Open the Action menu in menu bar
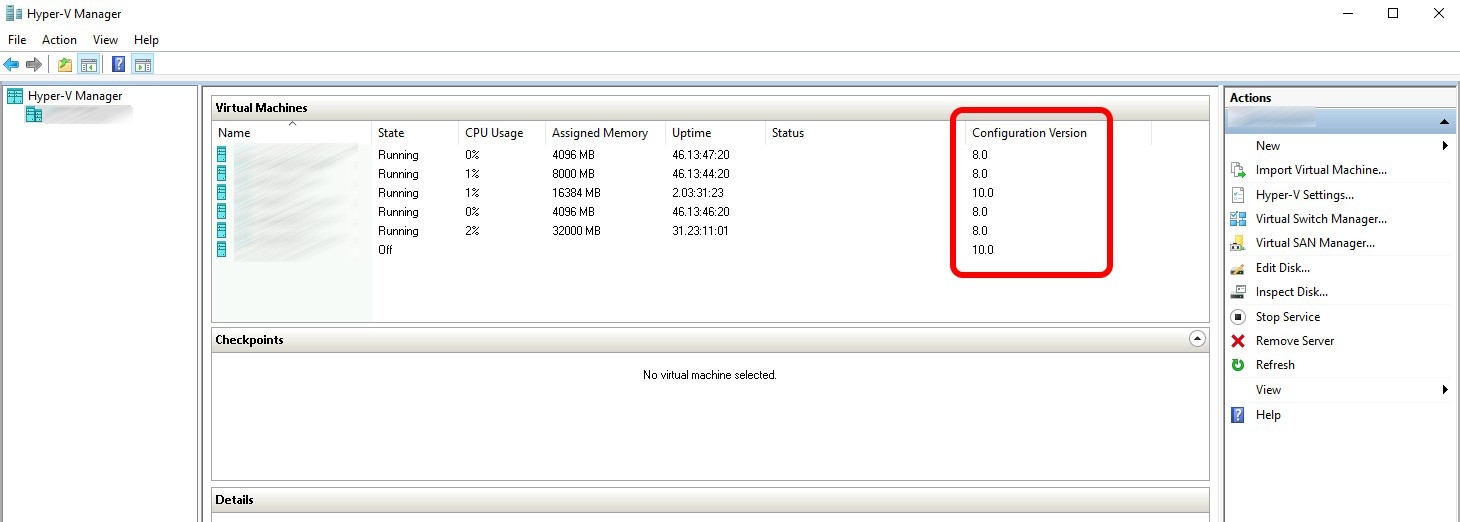 59,40
